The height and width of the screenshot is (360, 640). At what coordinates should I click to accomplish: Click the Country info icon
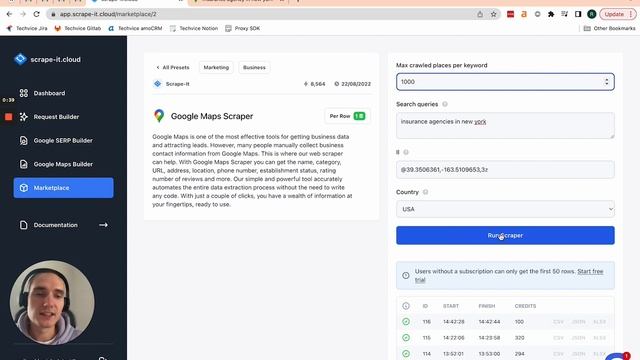click(425, 192)
